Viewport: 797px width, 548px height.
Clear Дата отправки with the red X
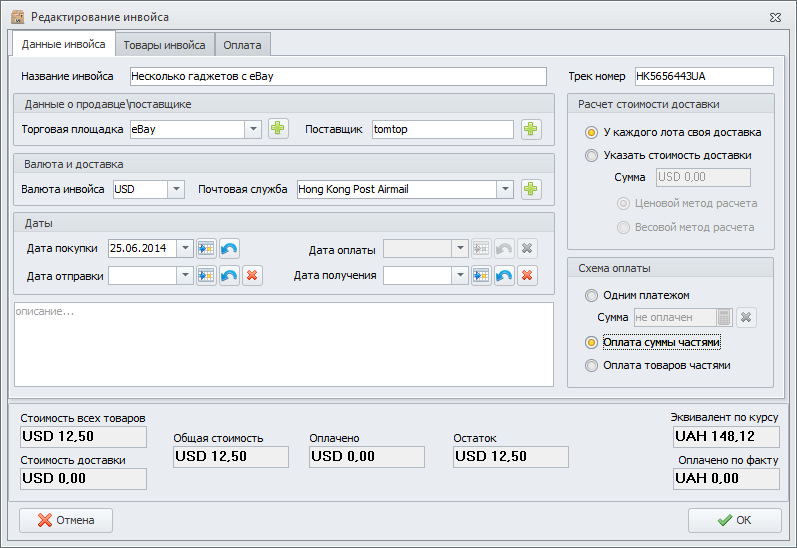coord(252,275)
